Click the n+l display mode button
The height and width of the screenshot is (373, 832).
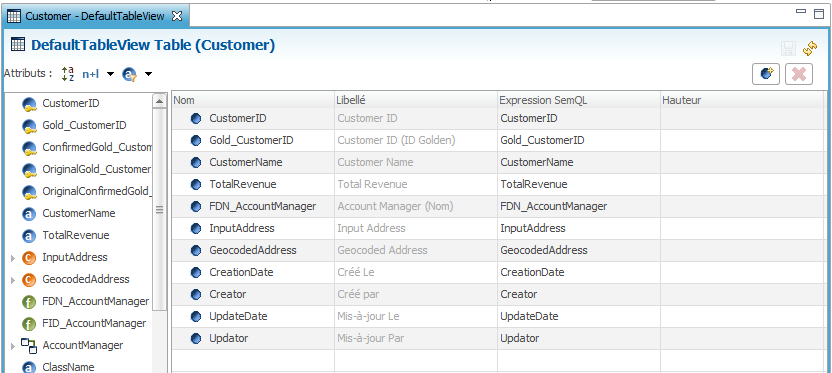(x=91, y=74)
